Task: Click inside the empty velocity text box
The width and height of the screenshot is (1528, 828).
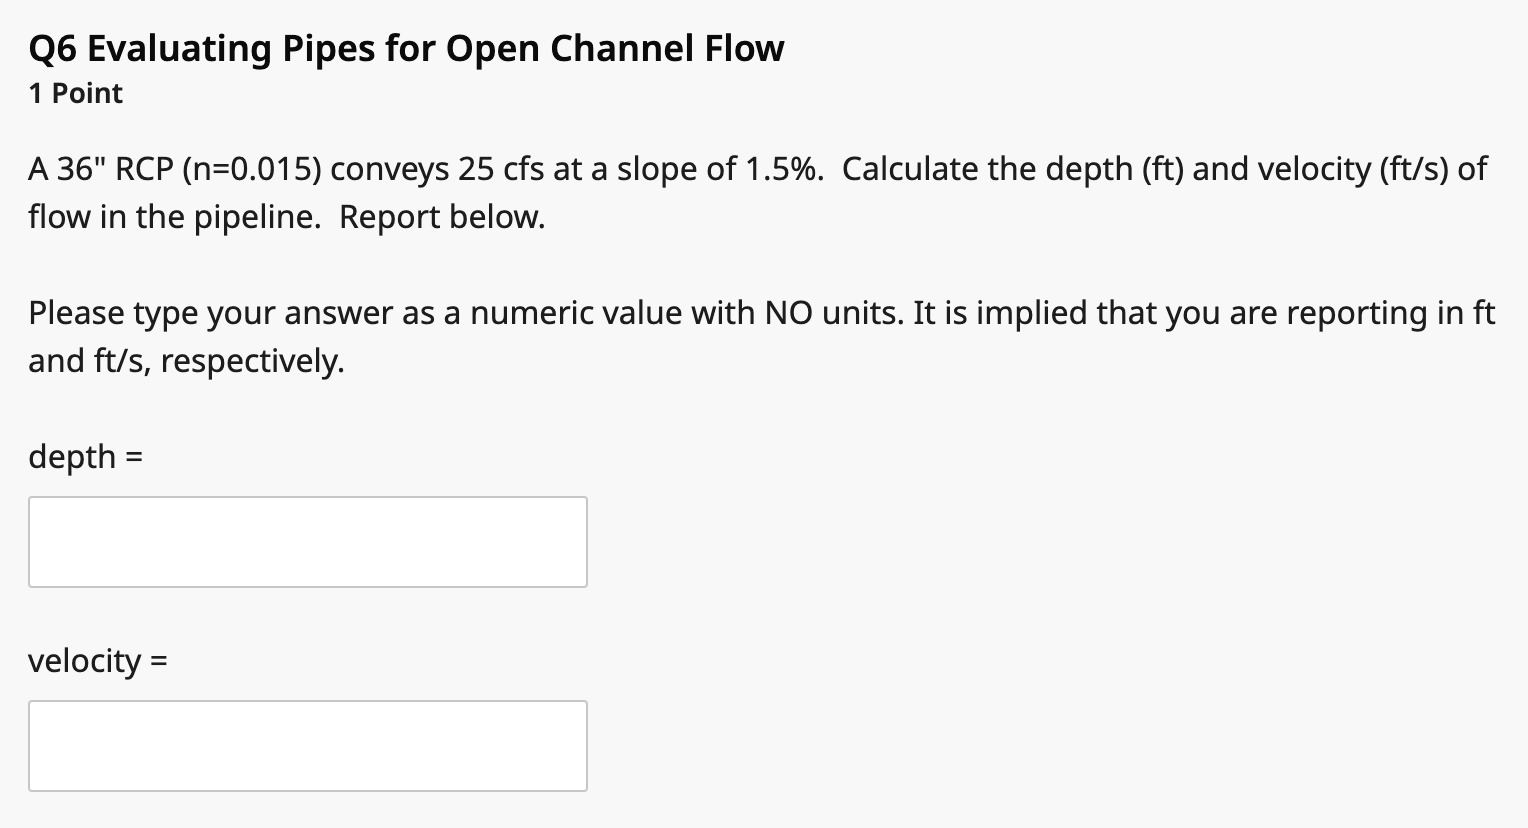Action: coord(306,745)
